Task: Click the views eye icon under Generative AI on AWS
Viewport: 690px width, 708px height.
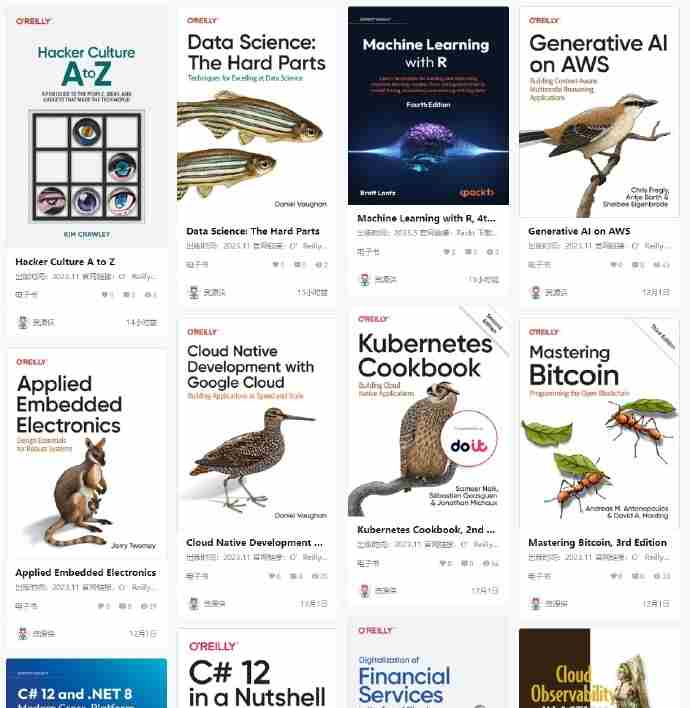Action: click(x=656, y=265)
